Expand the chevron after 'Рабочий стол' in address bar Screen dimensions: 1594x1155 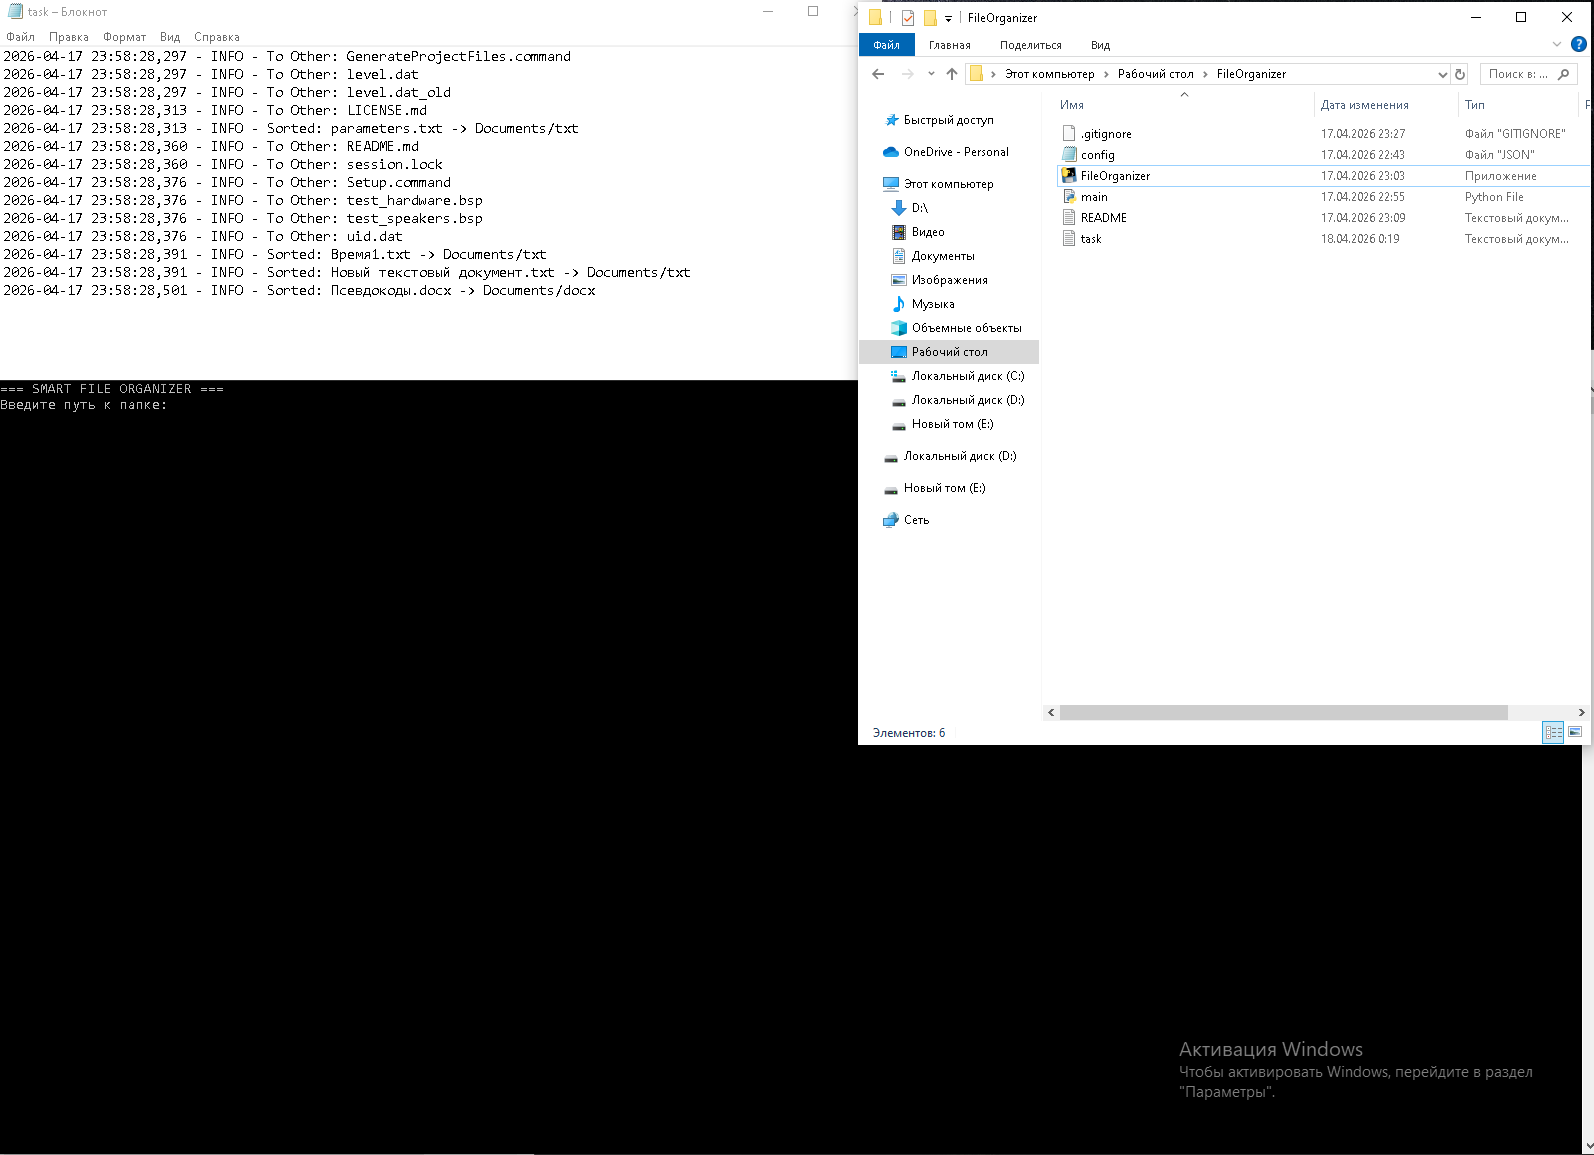click(x=1205, y=74)
